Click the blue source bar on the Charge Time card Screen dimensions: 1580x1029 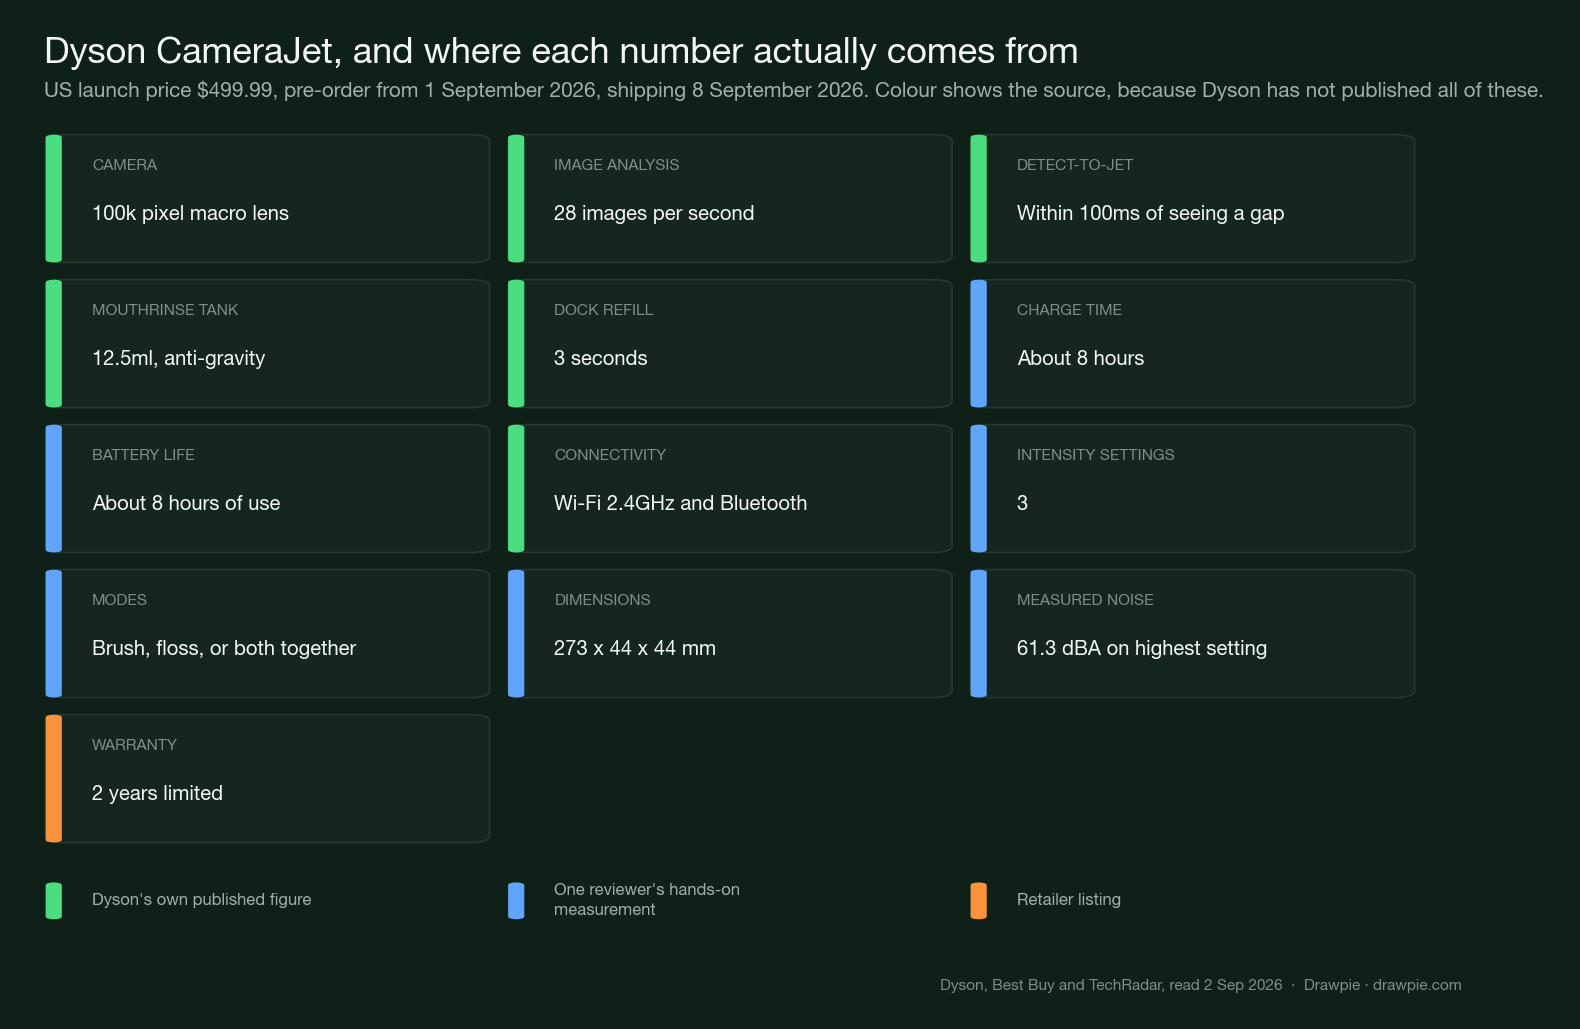pyautogui.click(x=979, y=344)
